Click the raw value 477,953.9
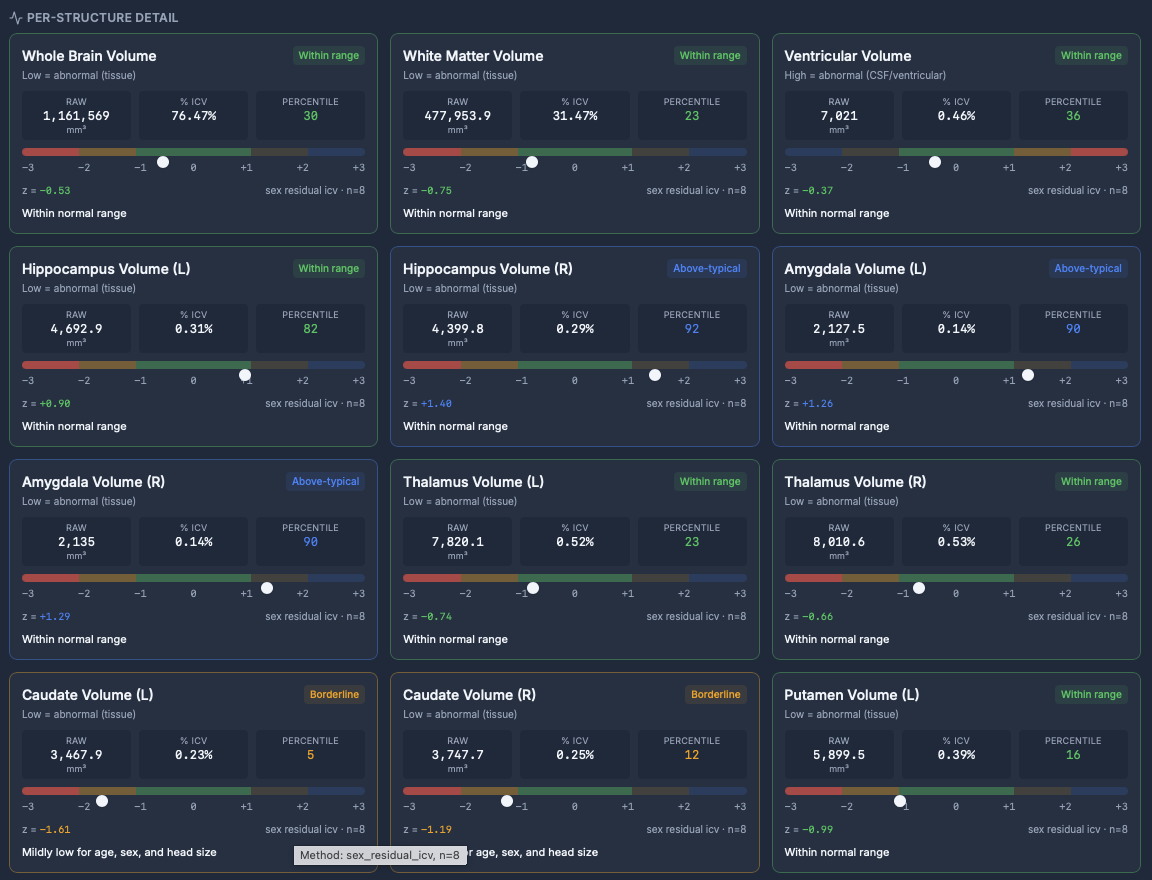 point(458,116)
